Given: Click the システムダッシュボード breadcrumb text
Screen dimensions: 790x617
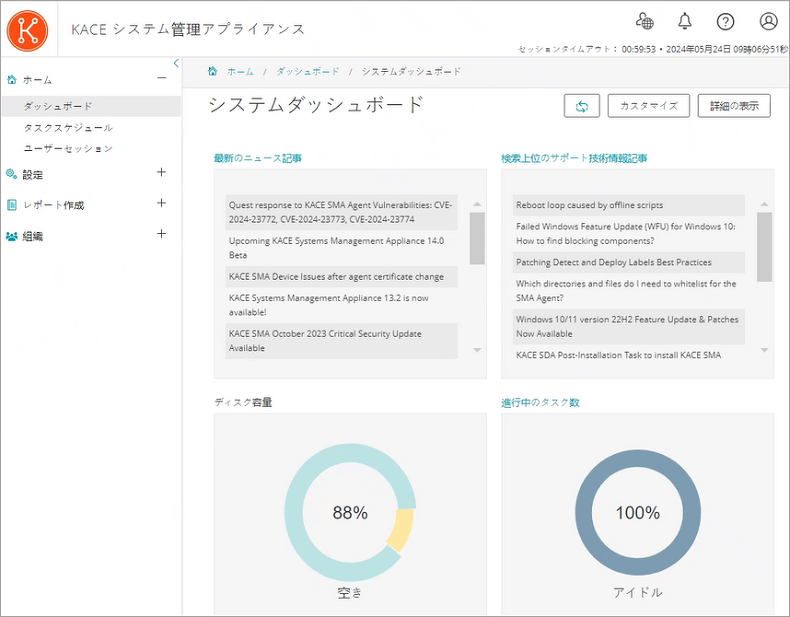Looking at the screenshot, I should click(x=412, y=72).
